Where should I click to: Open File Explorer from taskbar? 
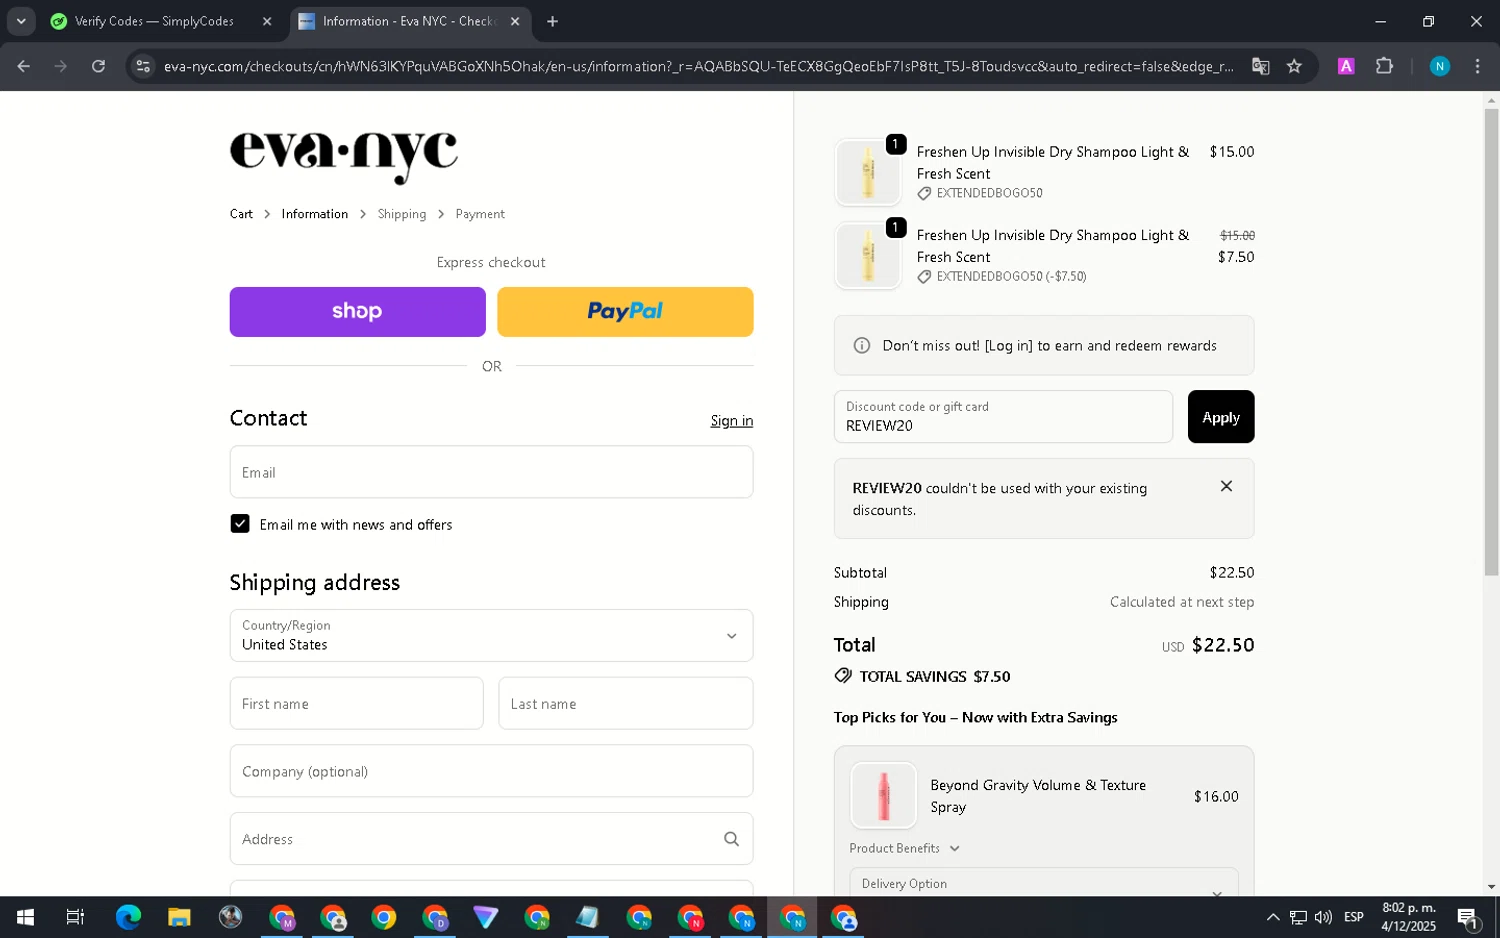tap(179, 917)
